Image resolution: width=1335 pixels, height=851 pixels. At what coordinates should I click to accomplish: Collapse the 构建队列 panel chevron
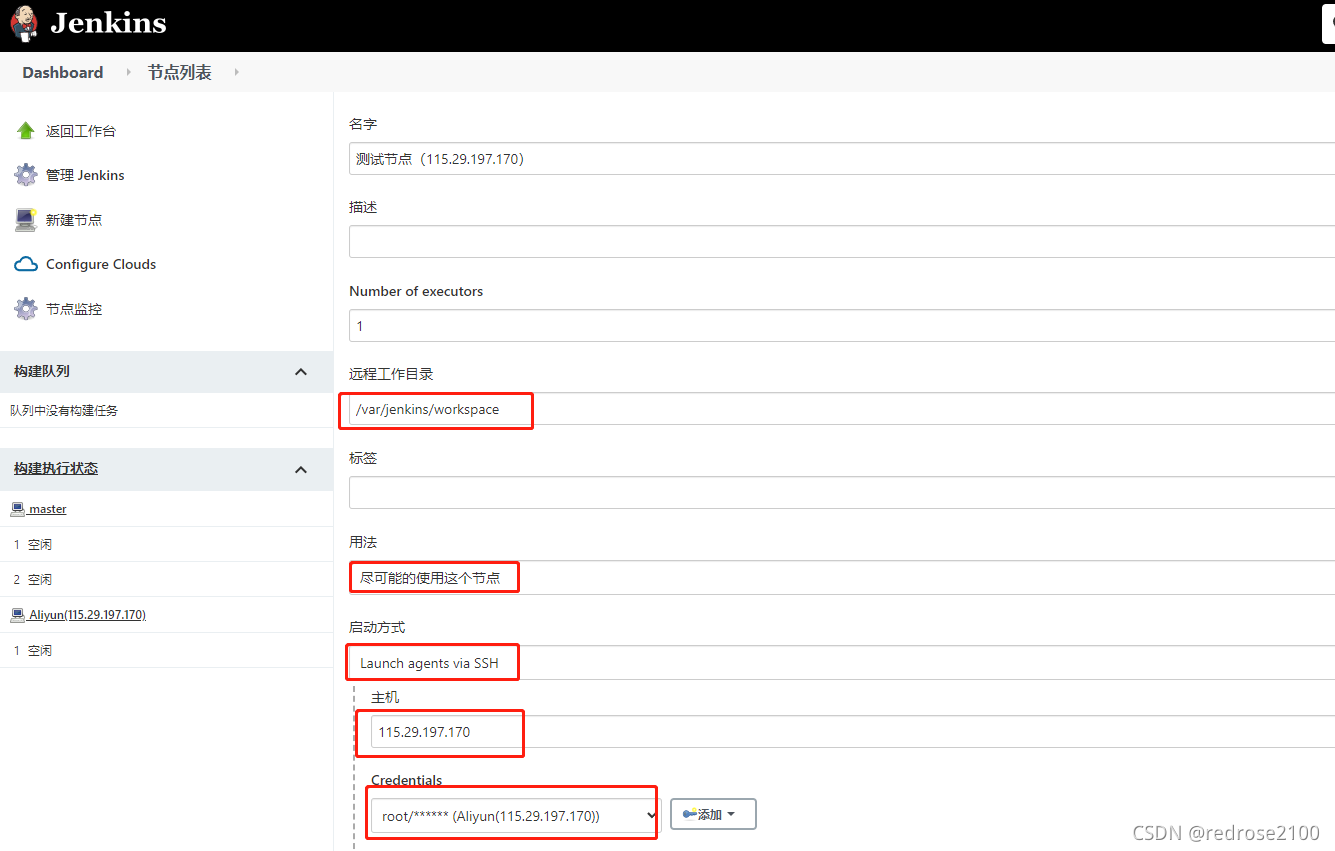[x=301, y=372]
